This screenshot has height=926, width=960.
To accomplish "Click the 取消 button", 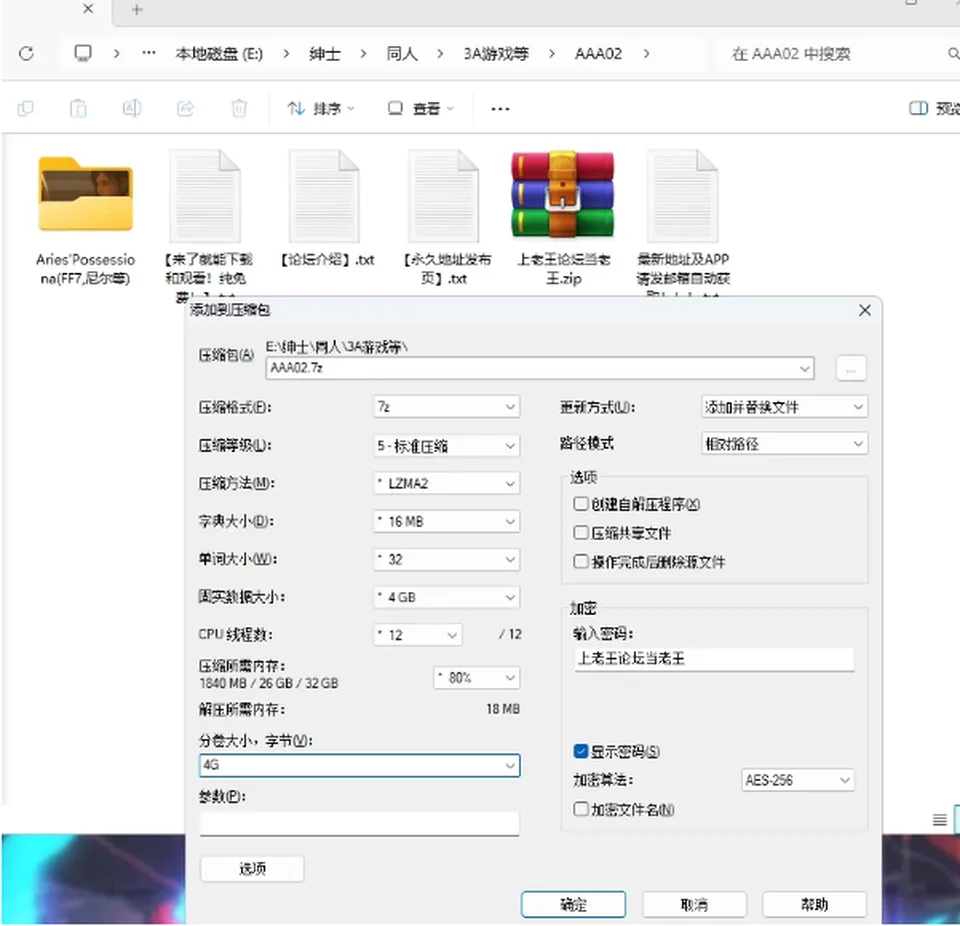I will [x=694, y=905].
